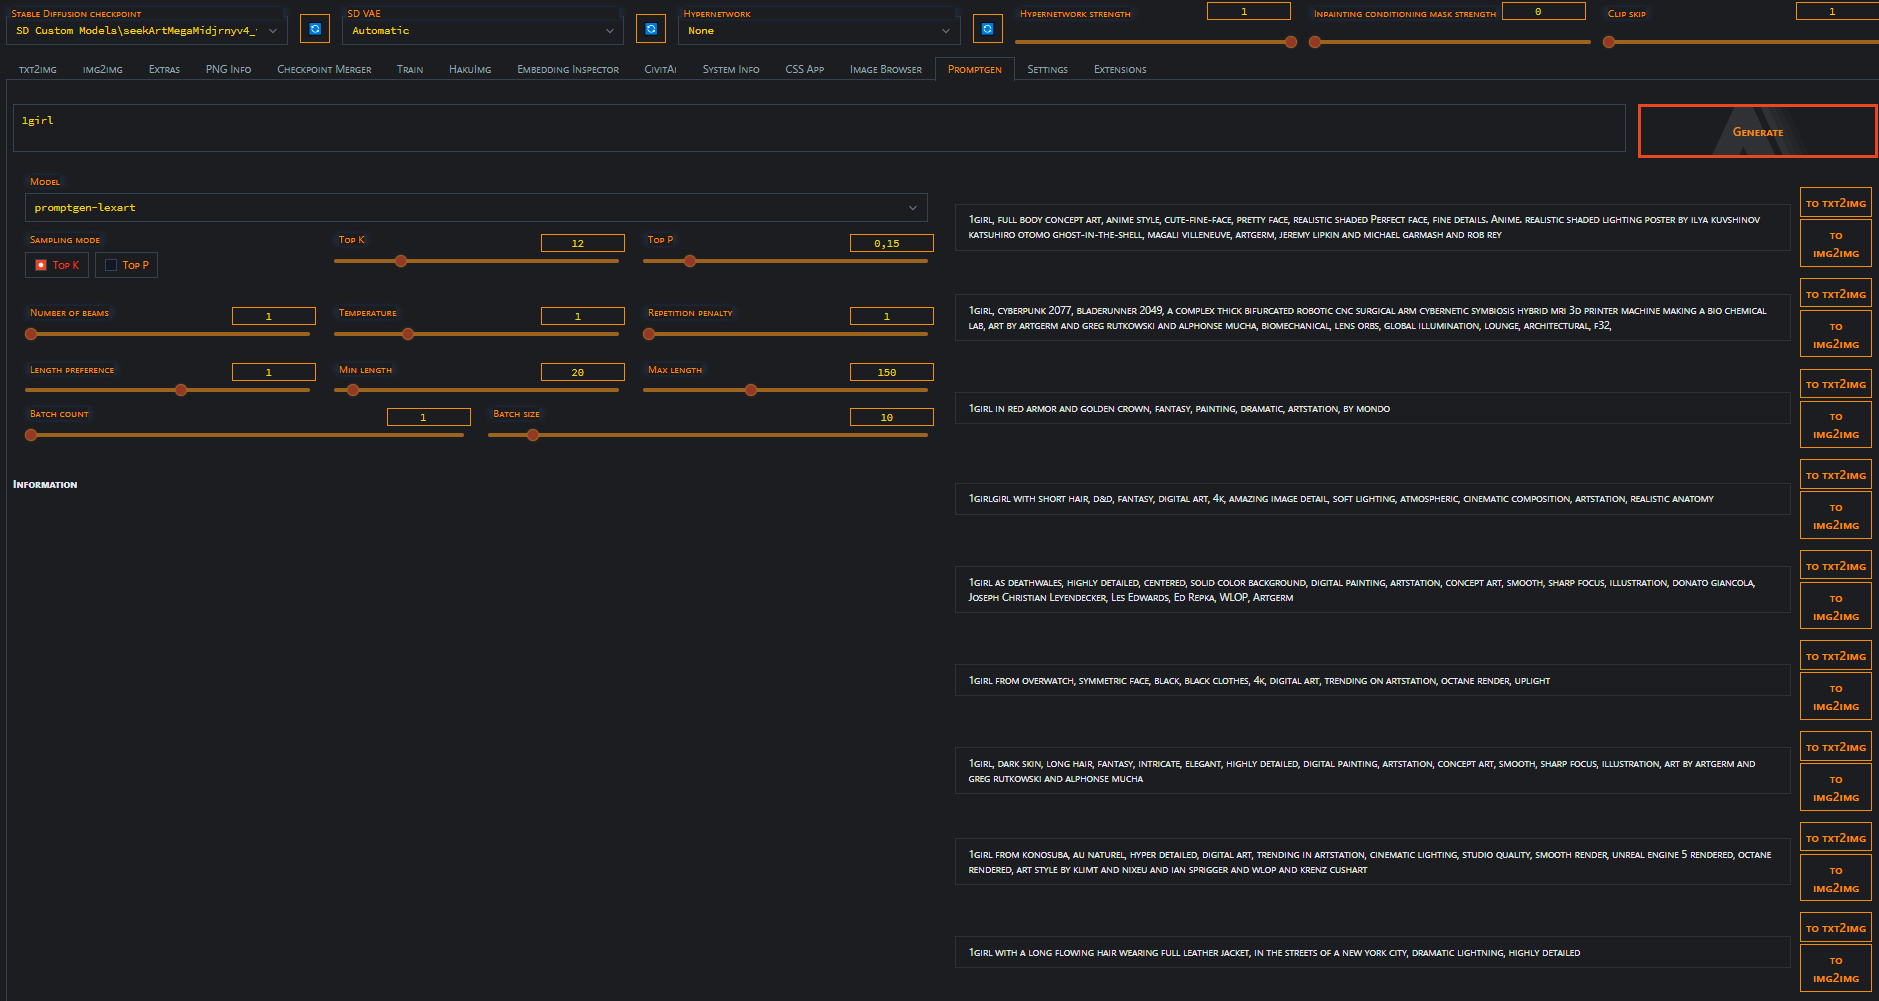Viewport: 1879px width, 1001px height.
Task: Click the Hypernetwork strength value field
Action: (1248, 11)
